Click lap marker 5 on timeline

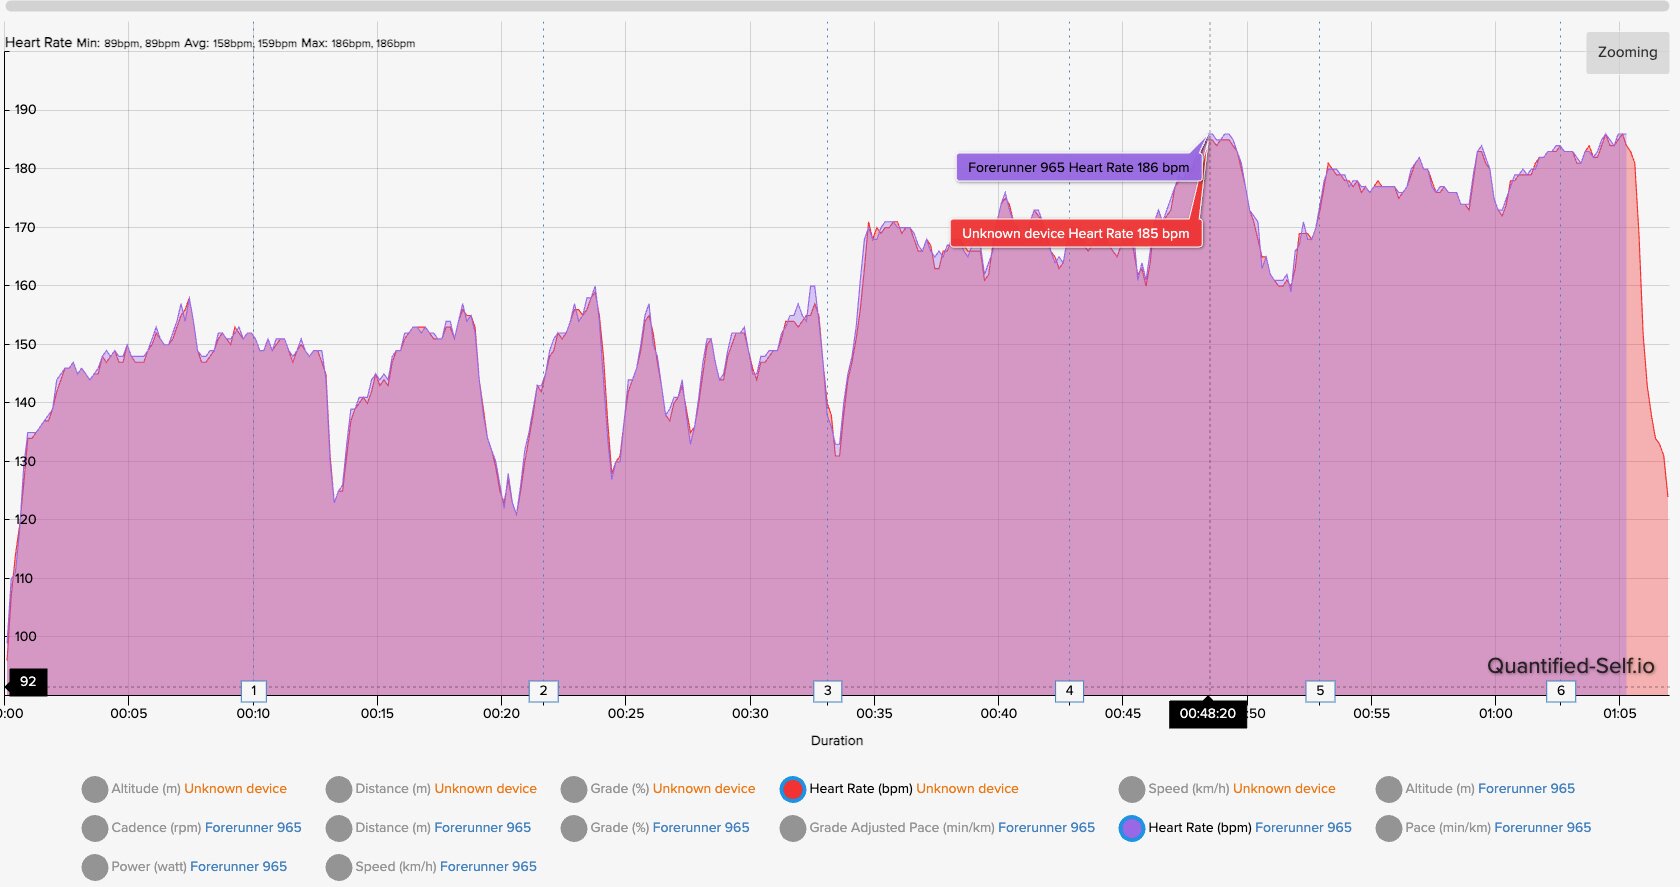click(x=1320, y=691)
